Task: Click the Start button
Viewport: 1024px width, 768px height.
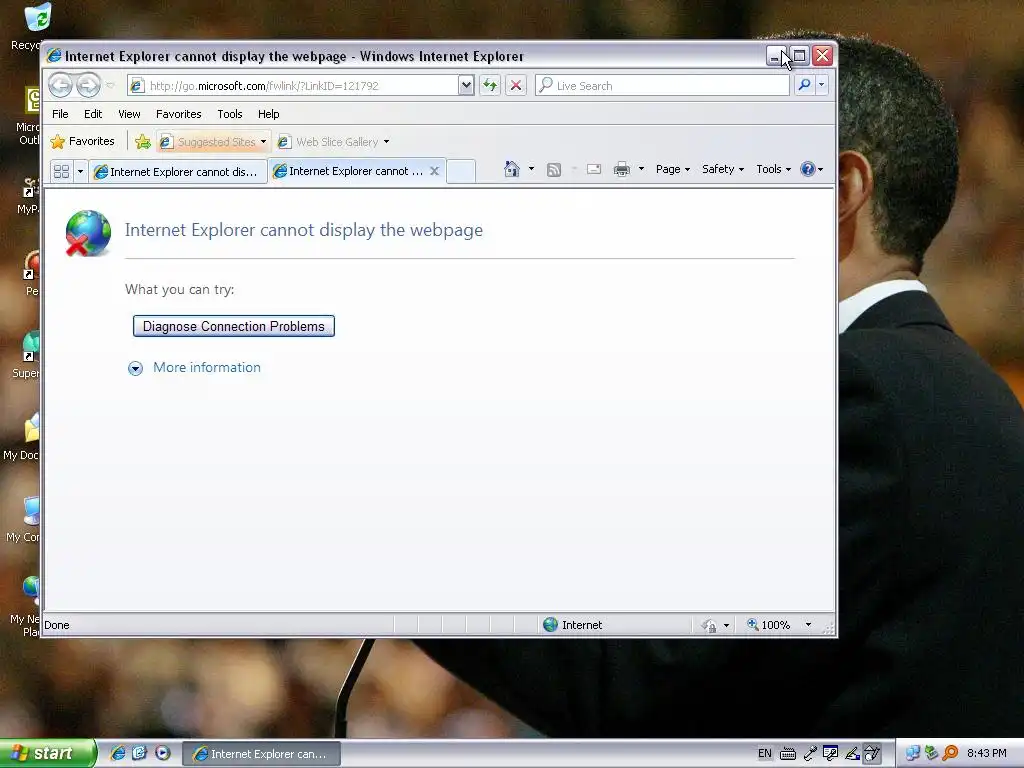Action: 47,753
